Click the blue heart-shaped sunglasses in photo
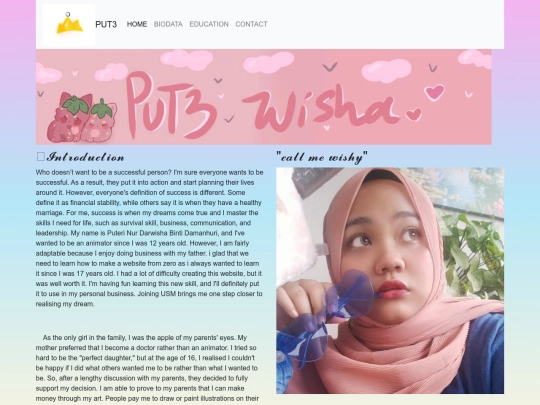The image size is (540, 405). click(x=325, y=315)
